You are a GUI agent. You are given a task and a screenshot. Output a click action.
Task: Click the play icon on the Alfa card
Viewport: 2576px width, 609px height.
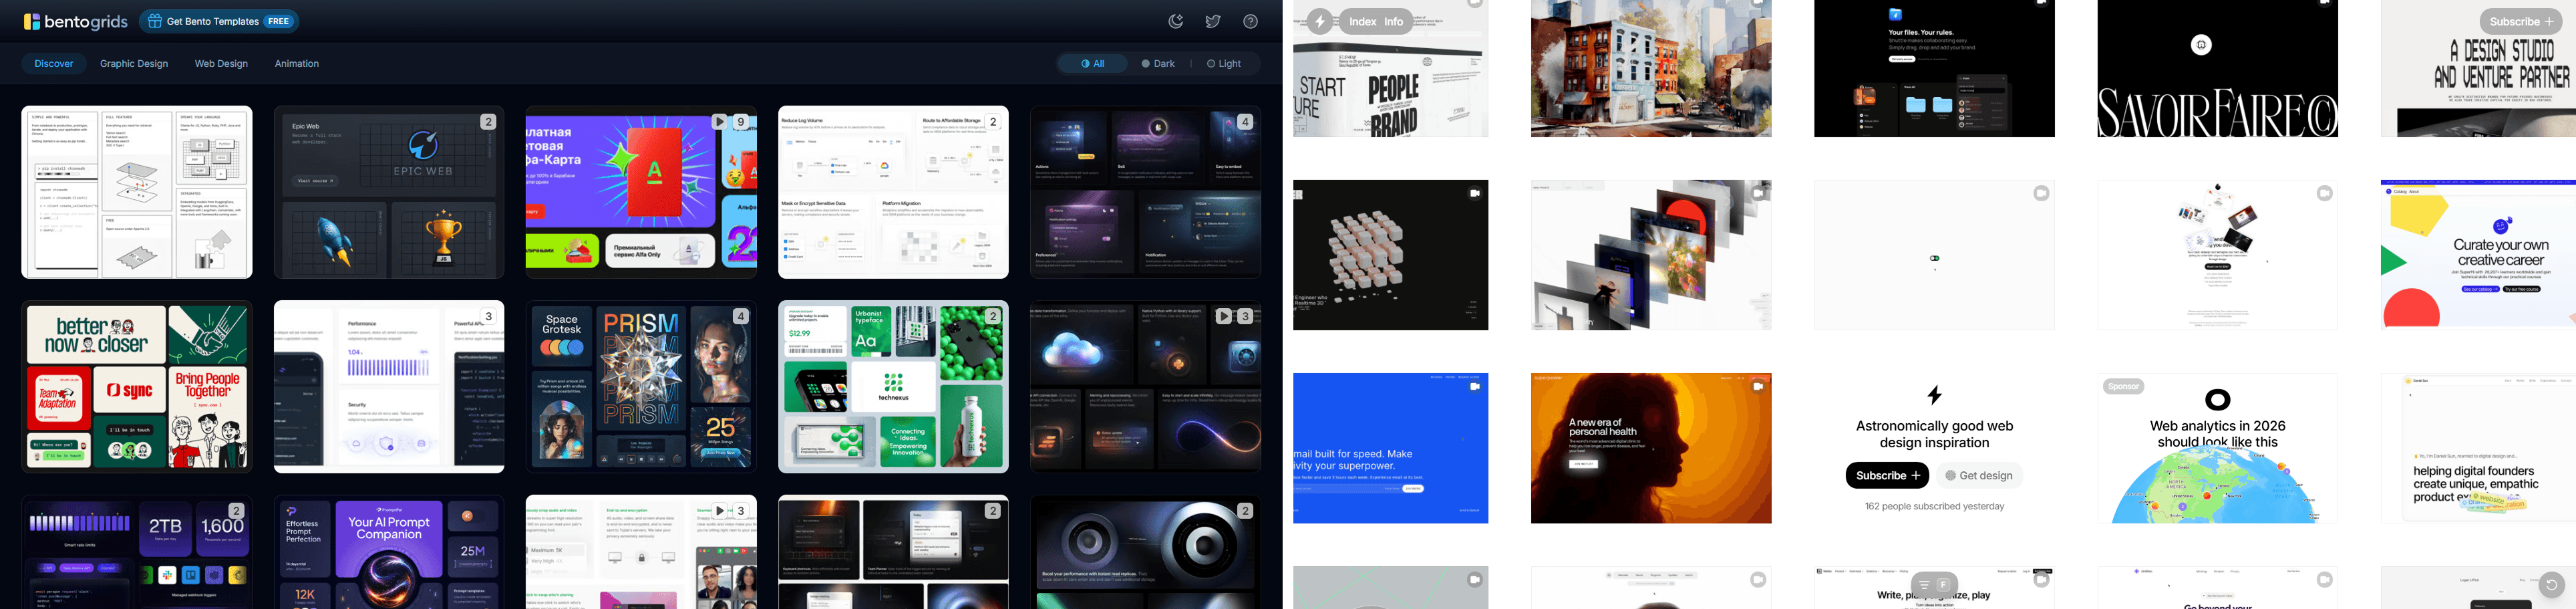(719, 121)
